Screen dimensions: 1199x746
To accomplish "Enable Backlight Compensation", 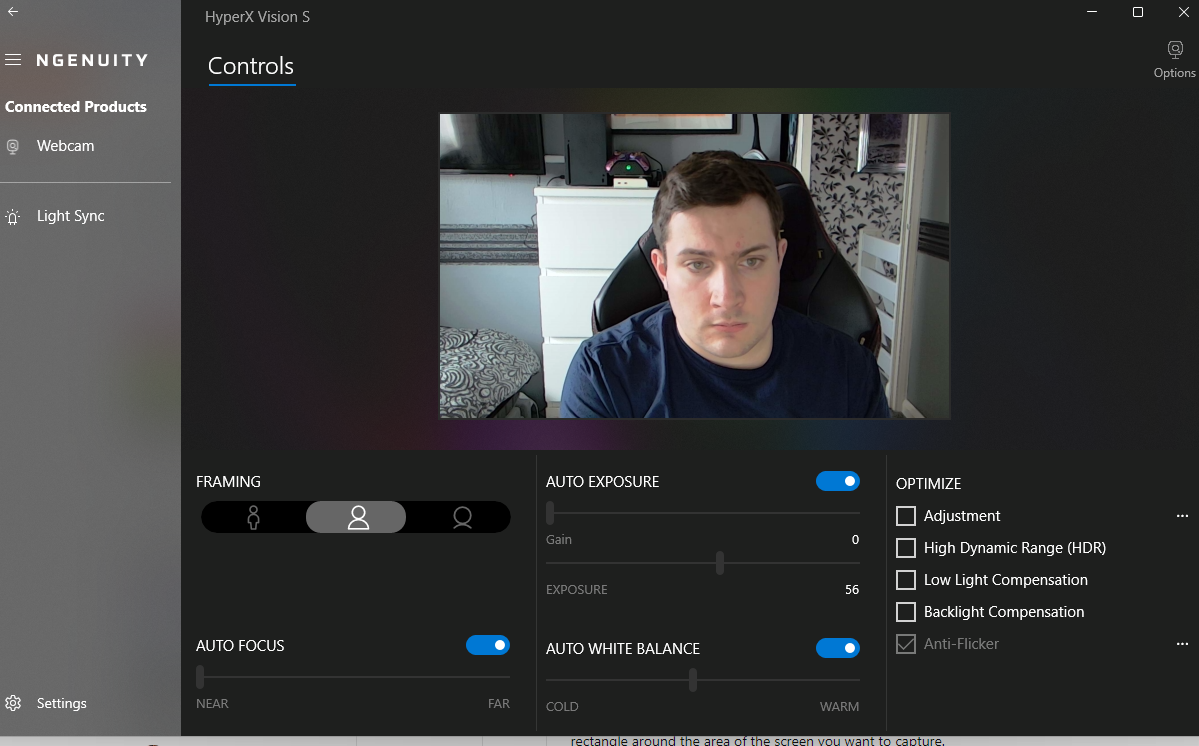I will point(905,612).
